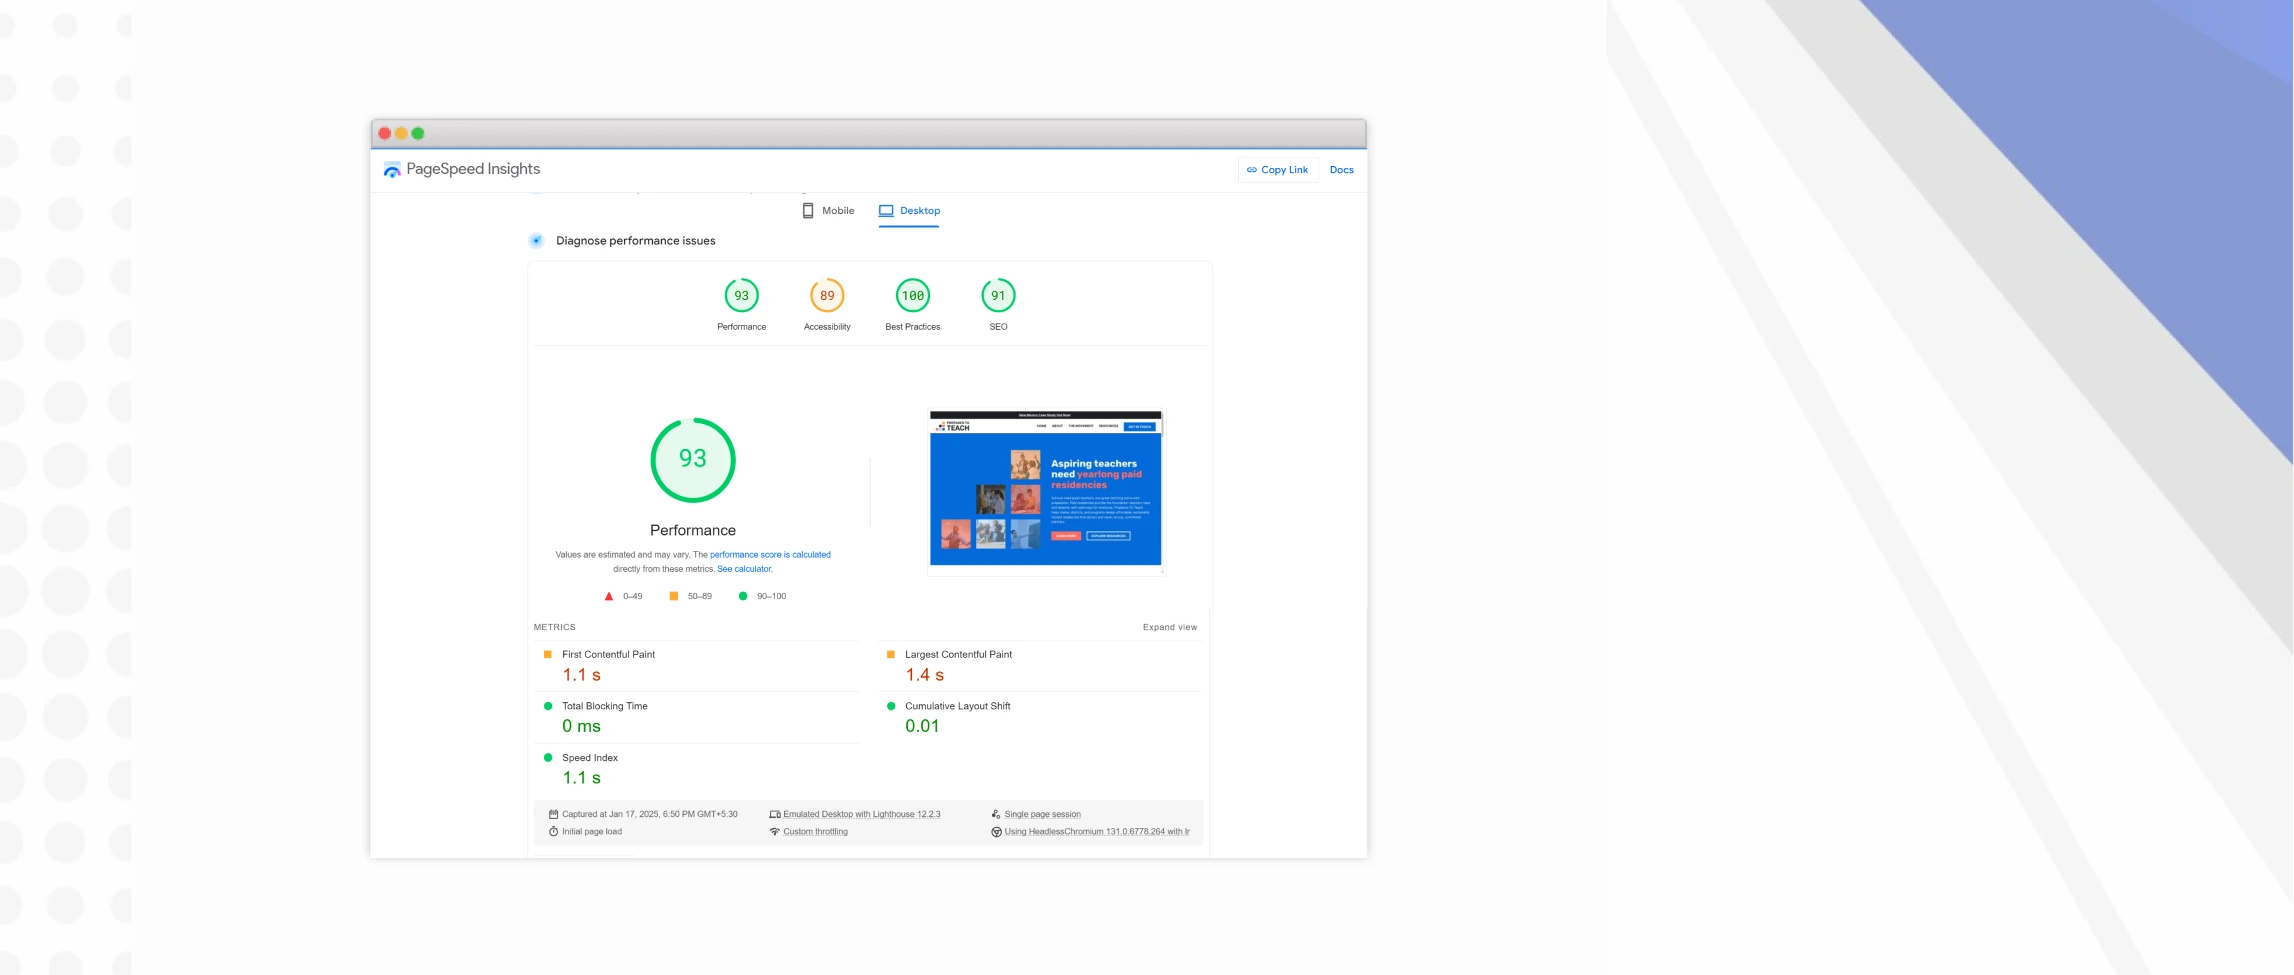
Task: Click the wifi icon beside Custom throttling
Action: point(775,832)
